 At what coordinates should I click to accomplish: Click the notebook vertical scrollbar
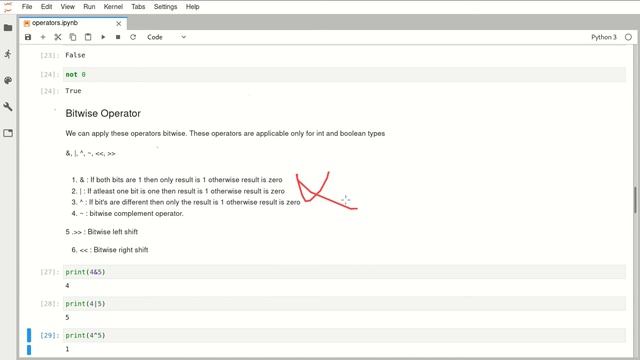(635, 200)
